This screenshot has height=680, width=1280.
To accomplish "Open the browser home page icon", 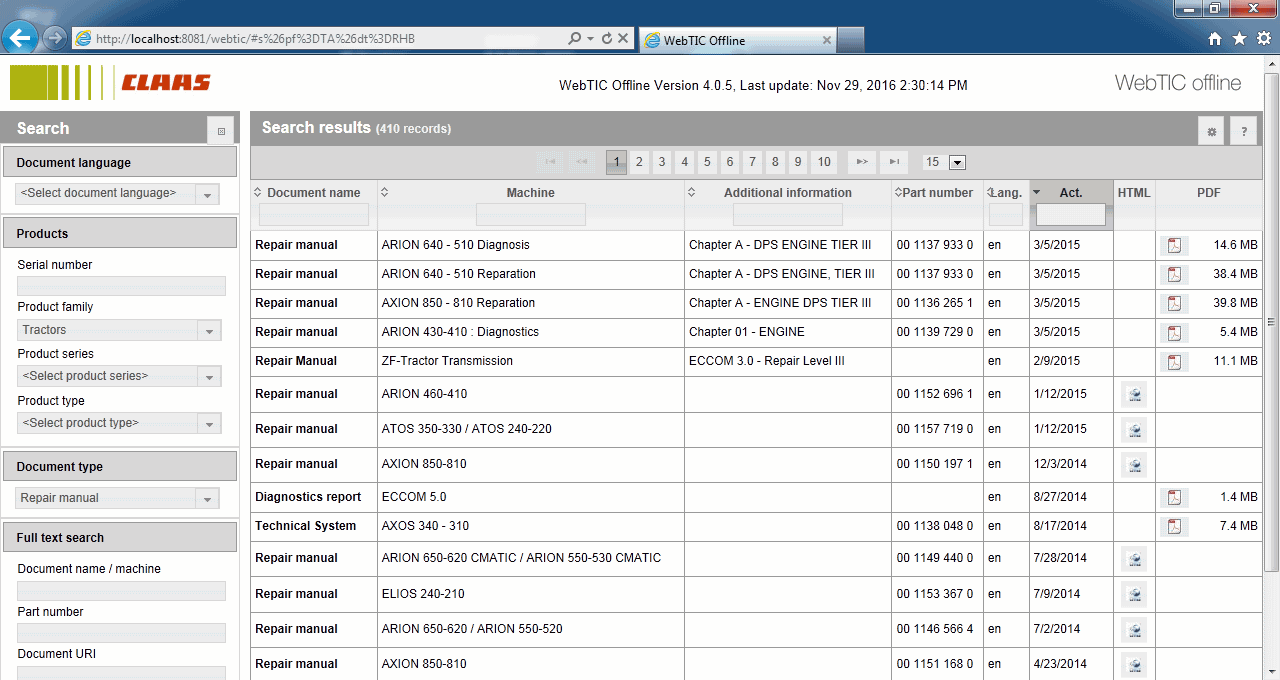I will click(1215, 39).
